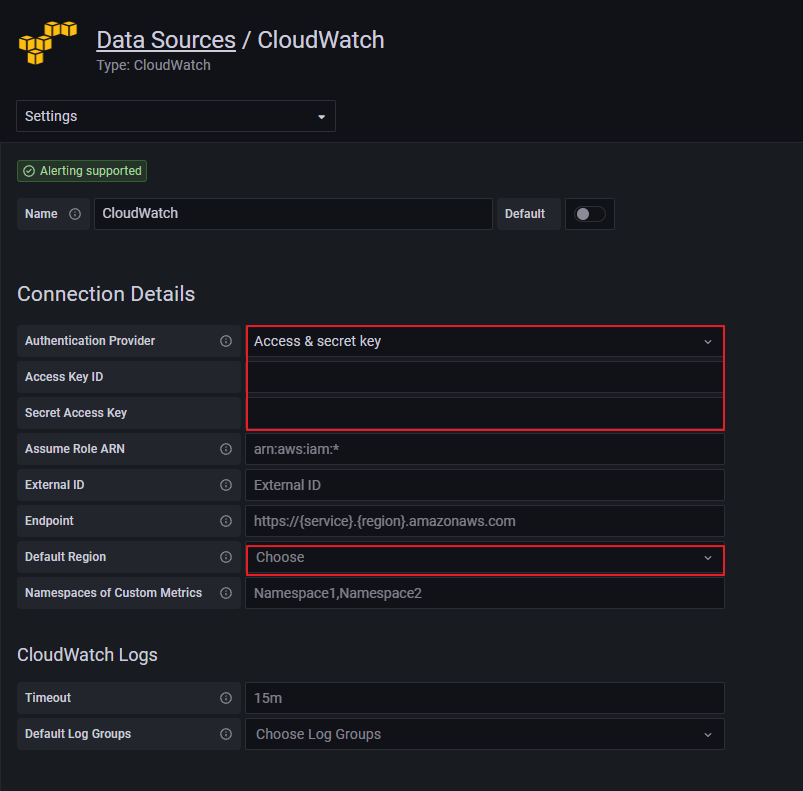Focus the Secret Access Key input
Image resolution: width=803 pixels, height=791 pixels.
[484, 413]
